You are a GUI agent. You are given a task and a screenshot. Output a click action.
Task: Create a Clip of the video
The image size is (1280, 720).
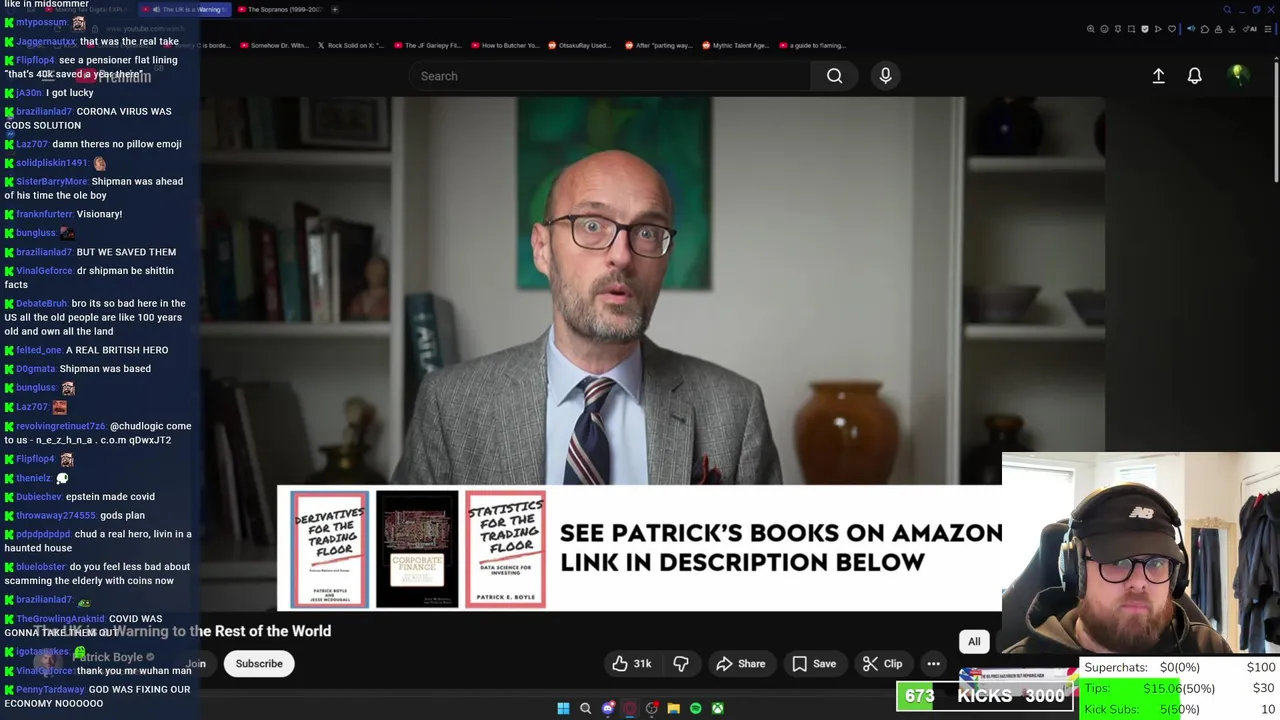pyautogui.click(x=883, y=664)
